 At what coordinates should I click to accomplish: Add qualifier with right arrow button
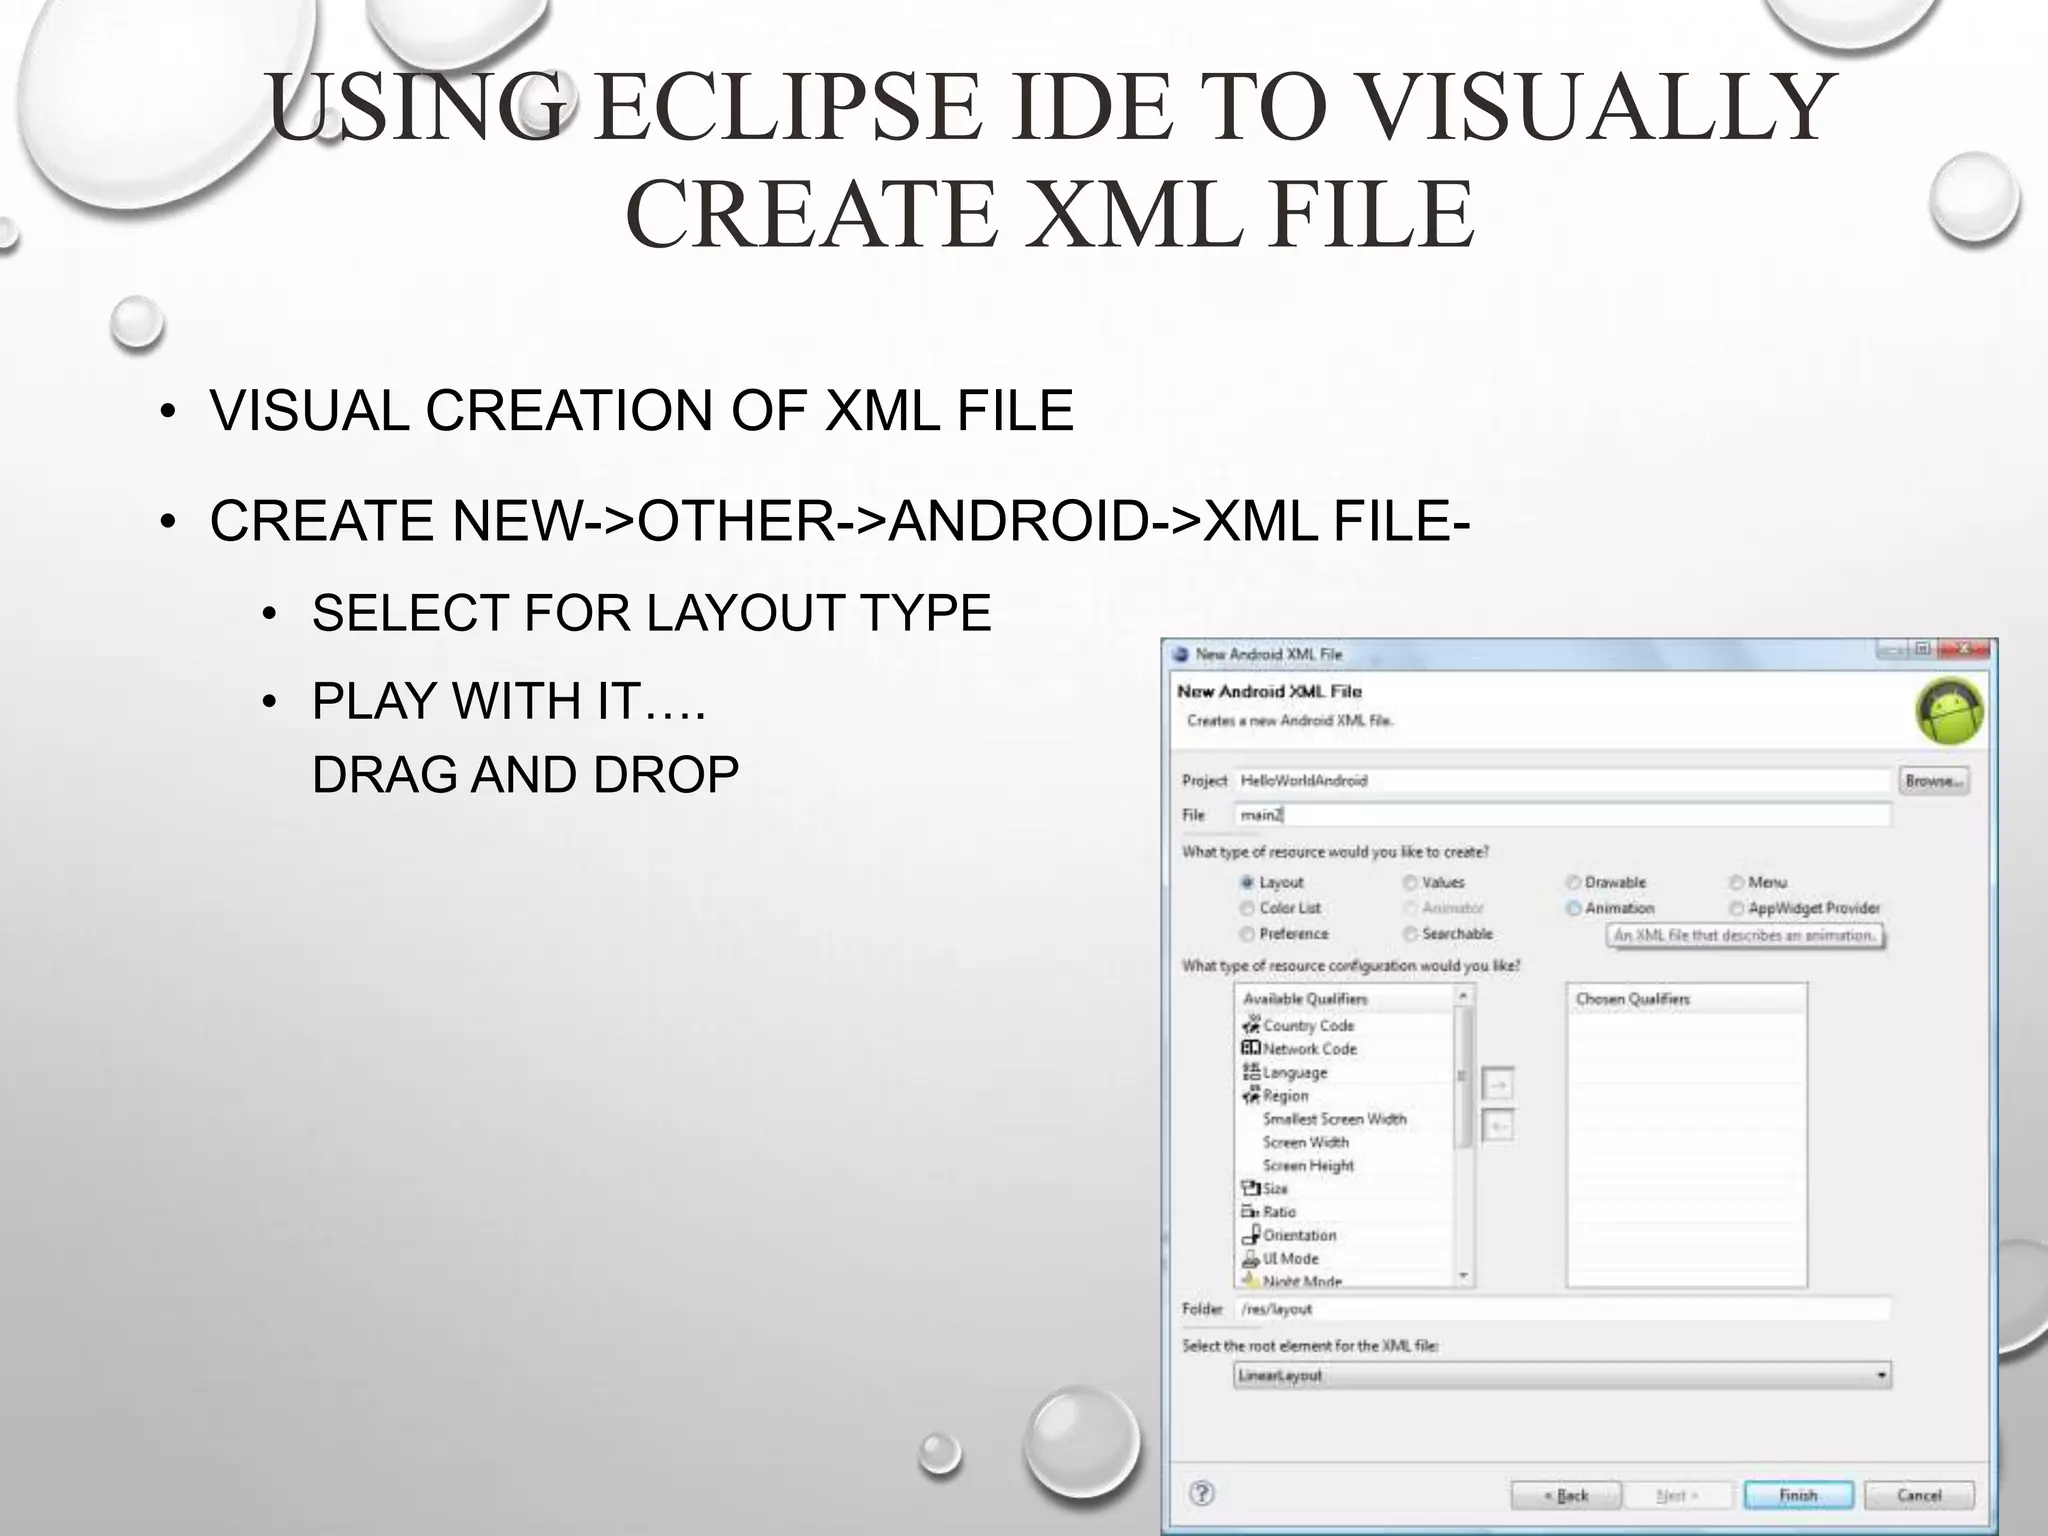tap(1497, 1084)
